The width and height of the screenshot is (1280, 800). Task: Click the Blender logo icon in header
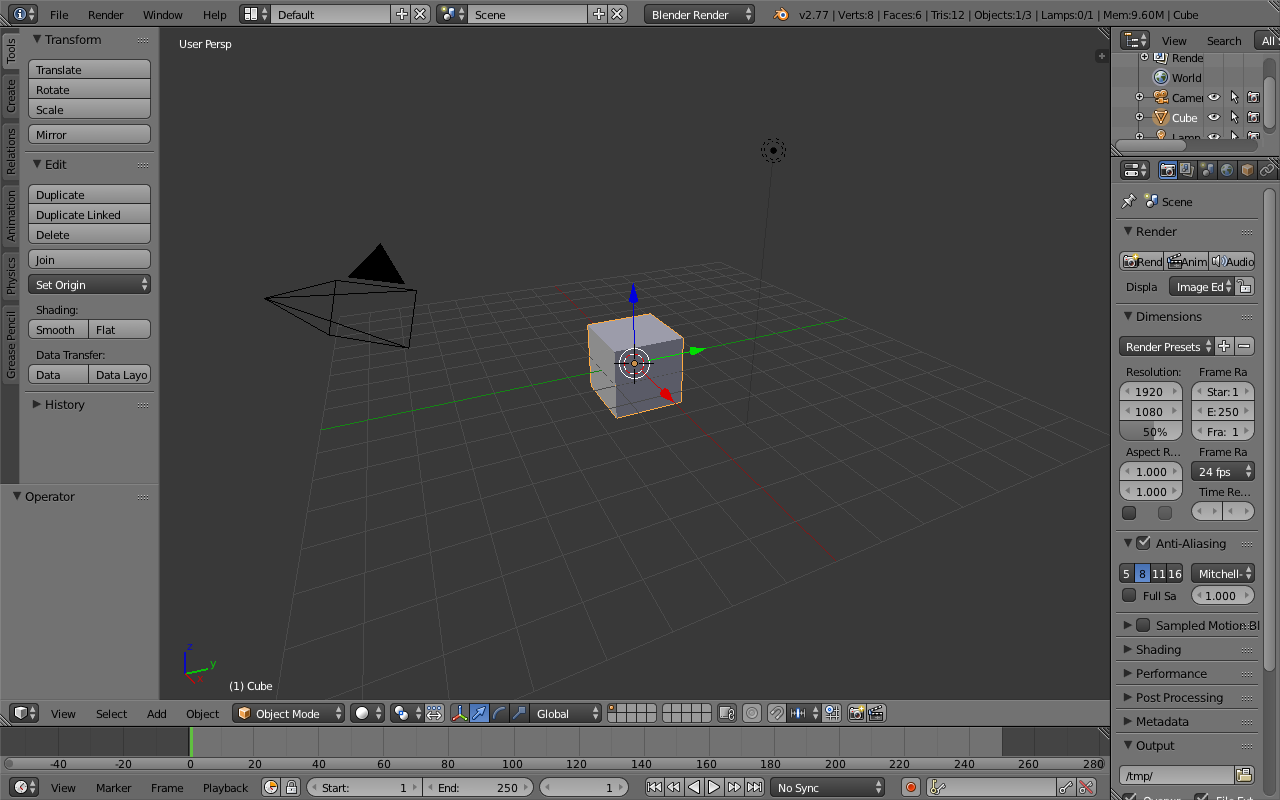[780, 15]
